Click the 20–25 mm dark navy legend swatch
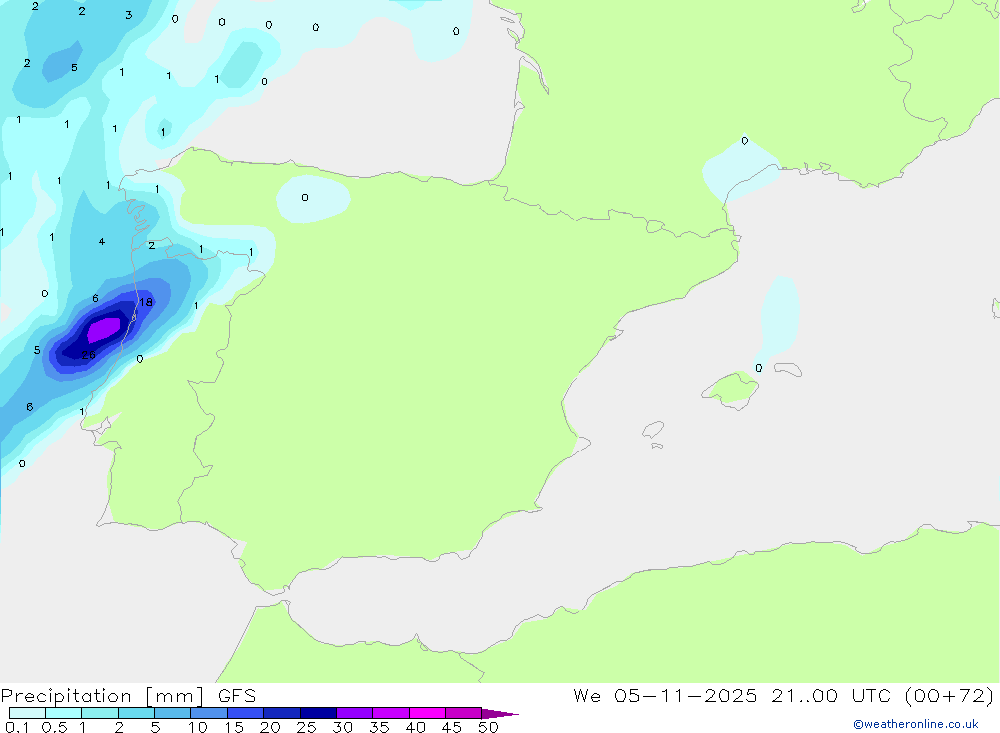The height and width of the screenshot is (733, 1000). (282, 713)
